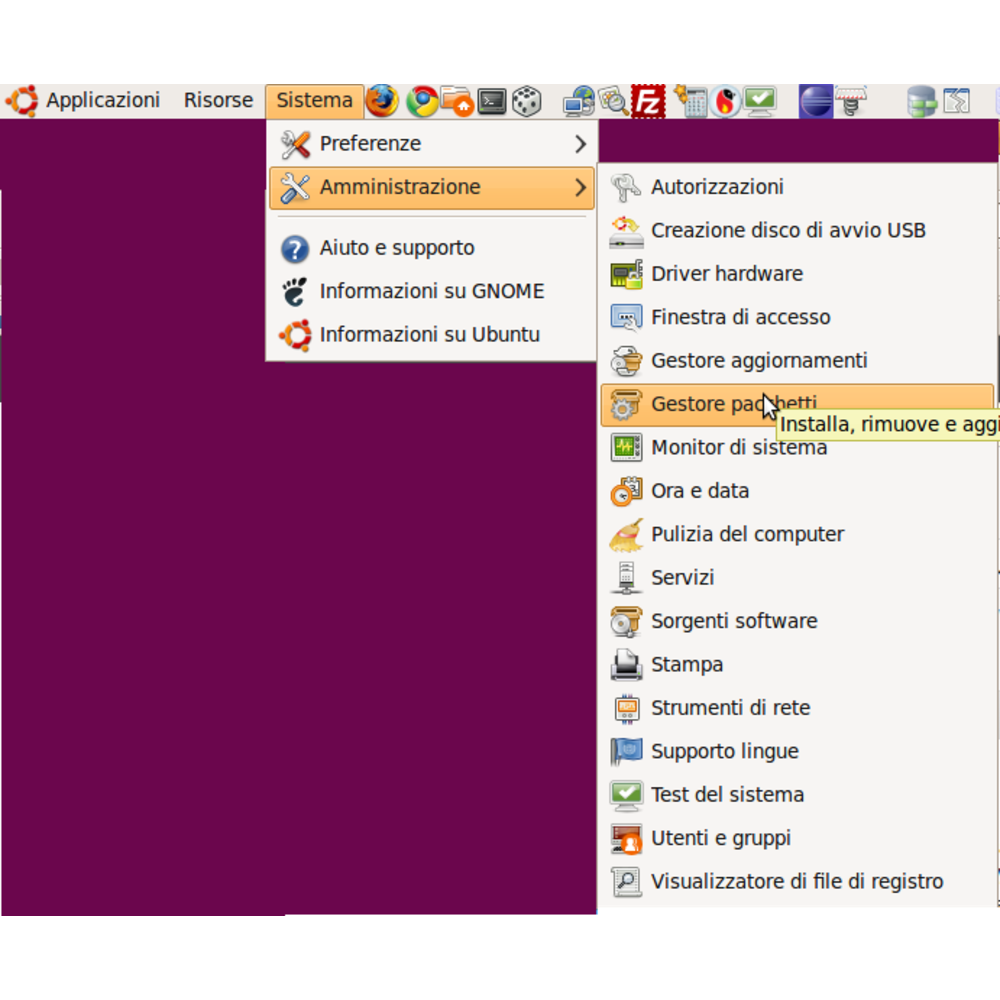This screenshot has height=1000, width=1000.
Task: Launch Eclipse from the top panel
Action: point(816,101)
